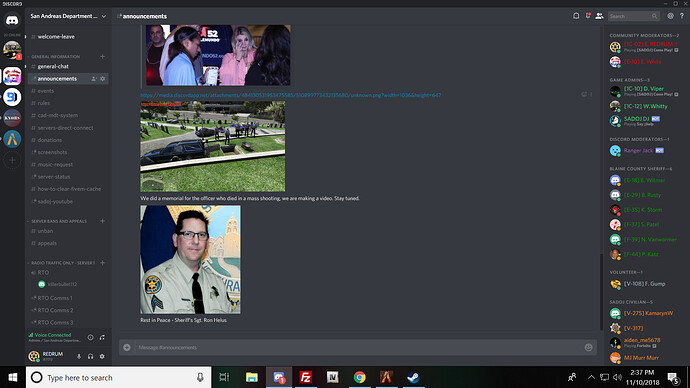Add channel to Server Bans and Appeals
This screenshot has width=690, height=388.
(x=103, y=221)
